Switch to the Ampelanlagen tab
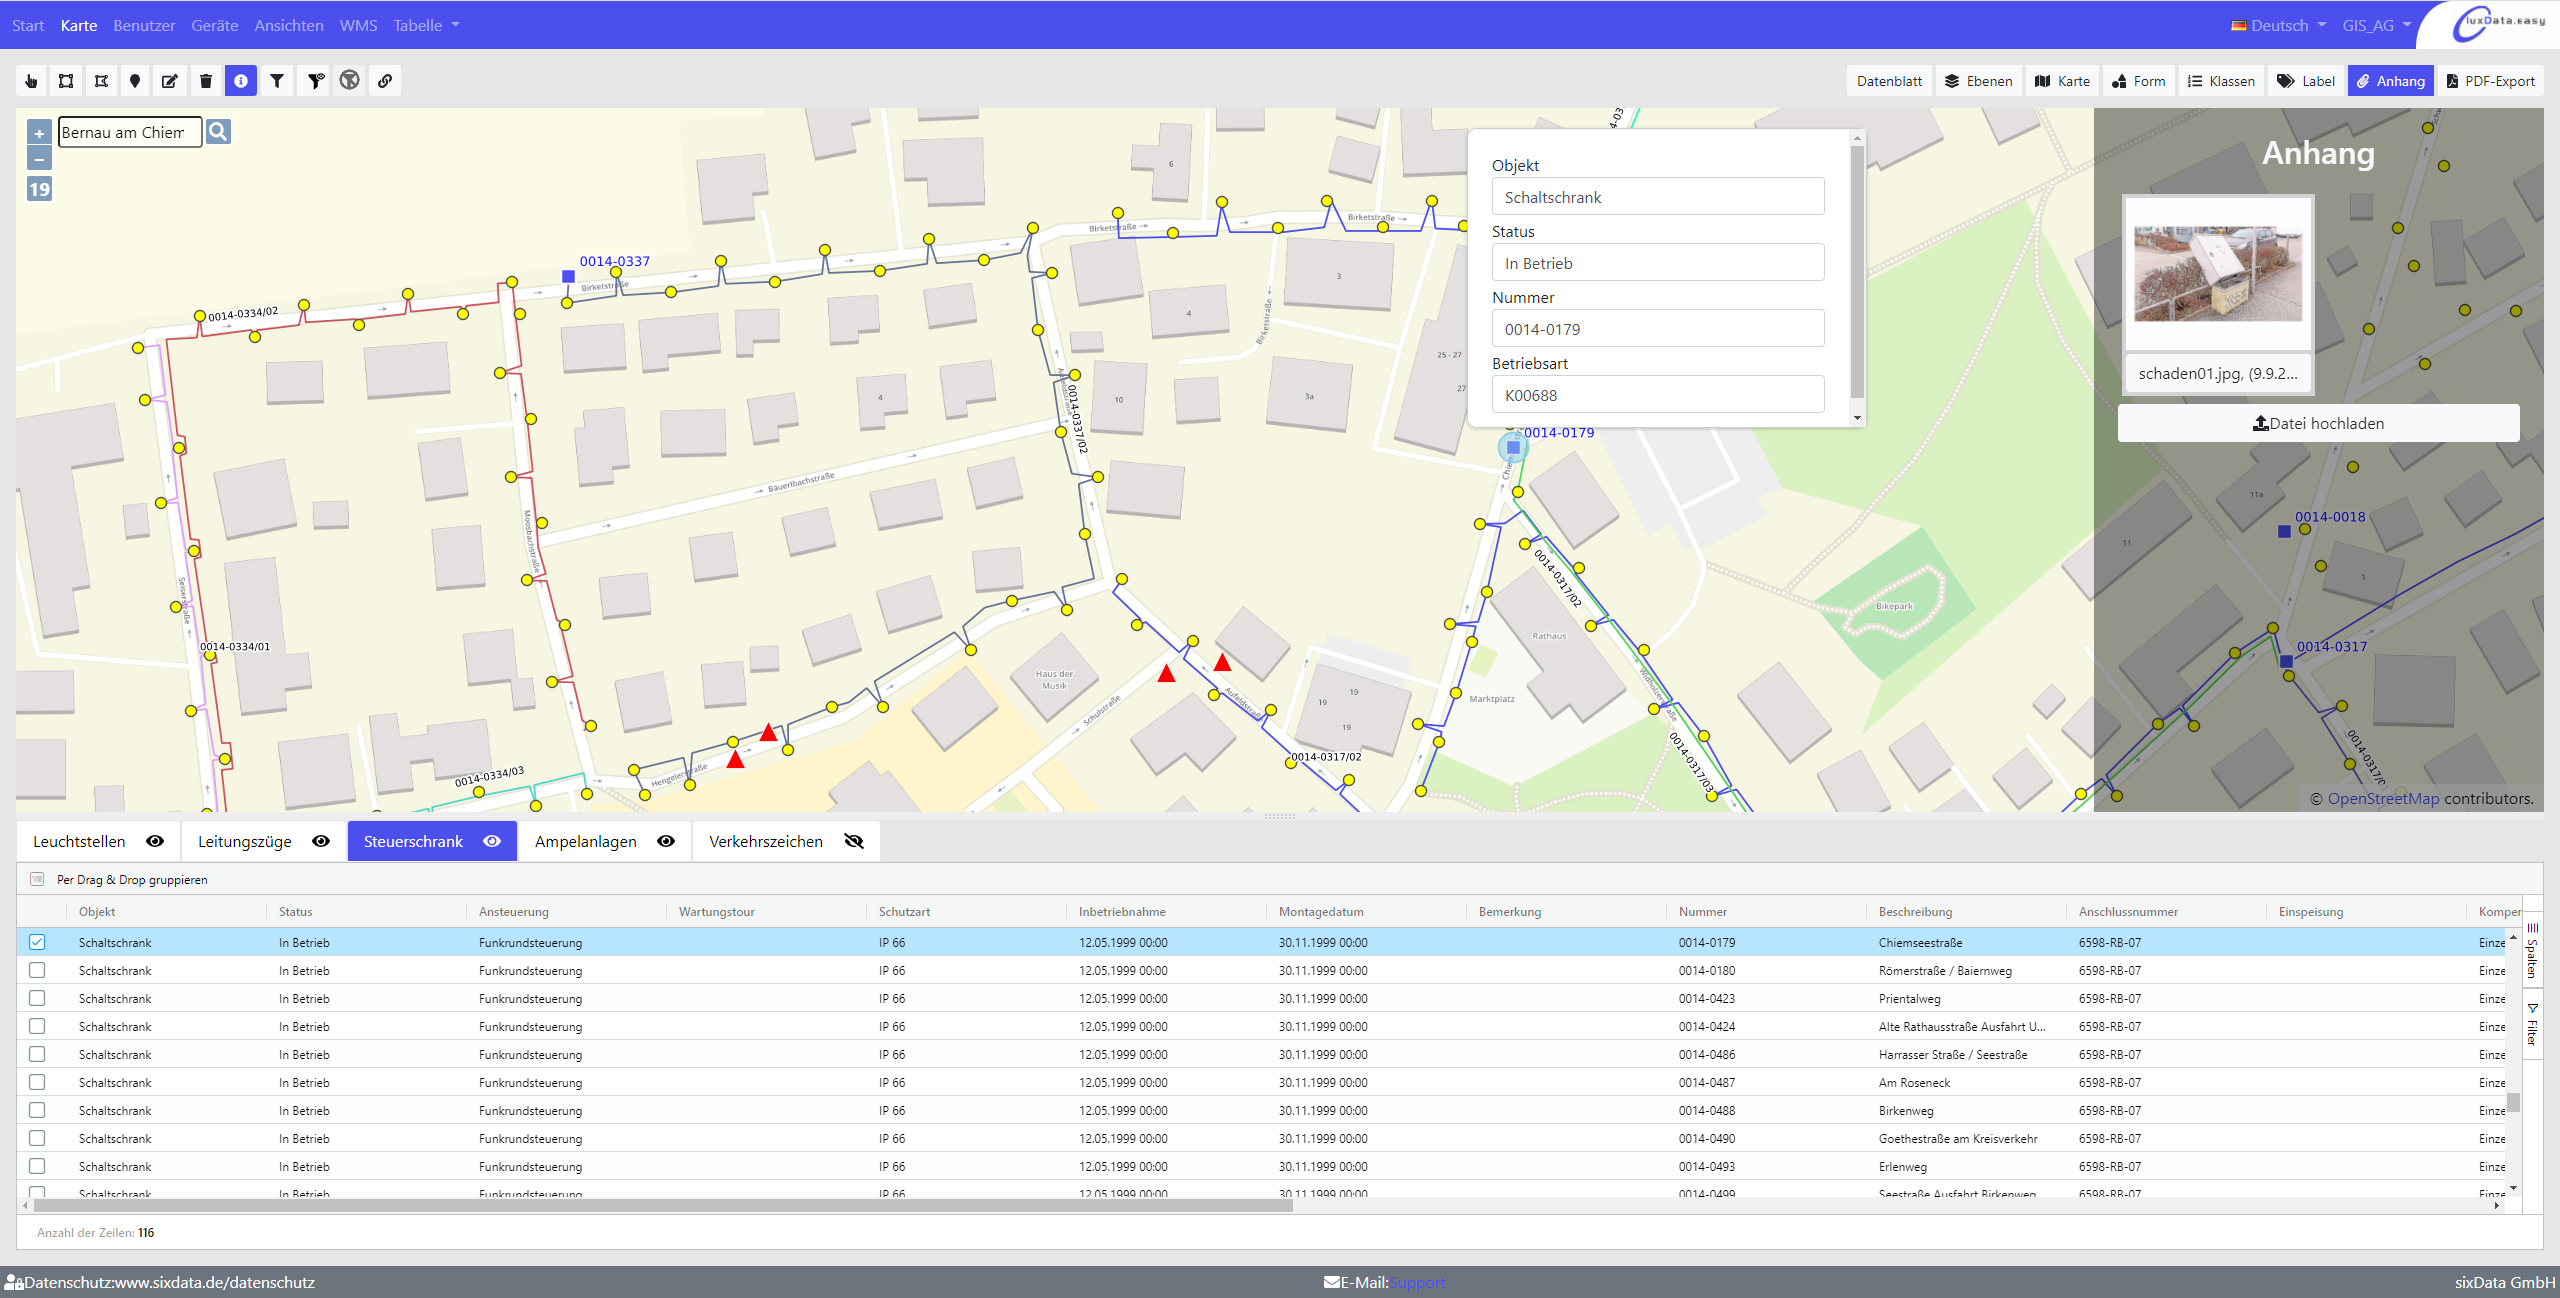The width and height of the screenshot is (2560, 1298). (585, 841)
